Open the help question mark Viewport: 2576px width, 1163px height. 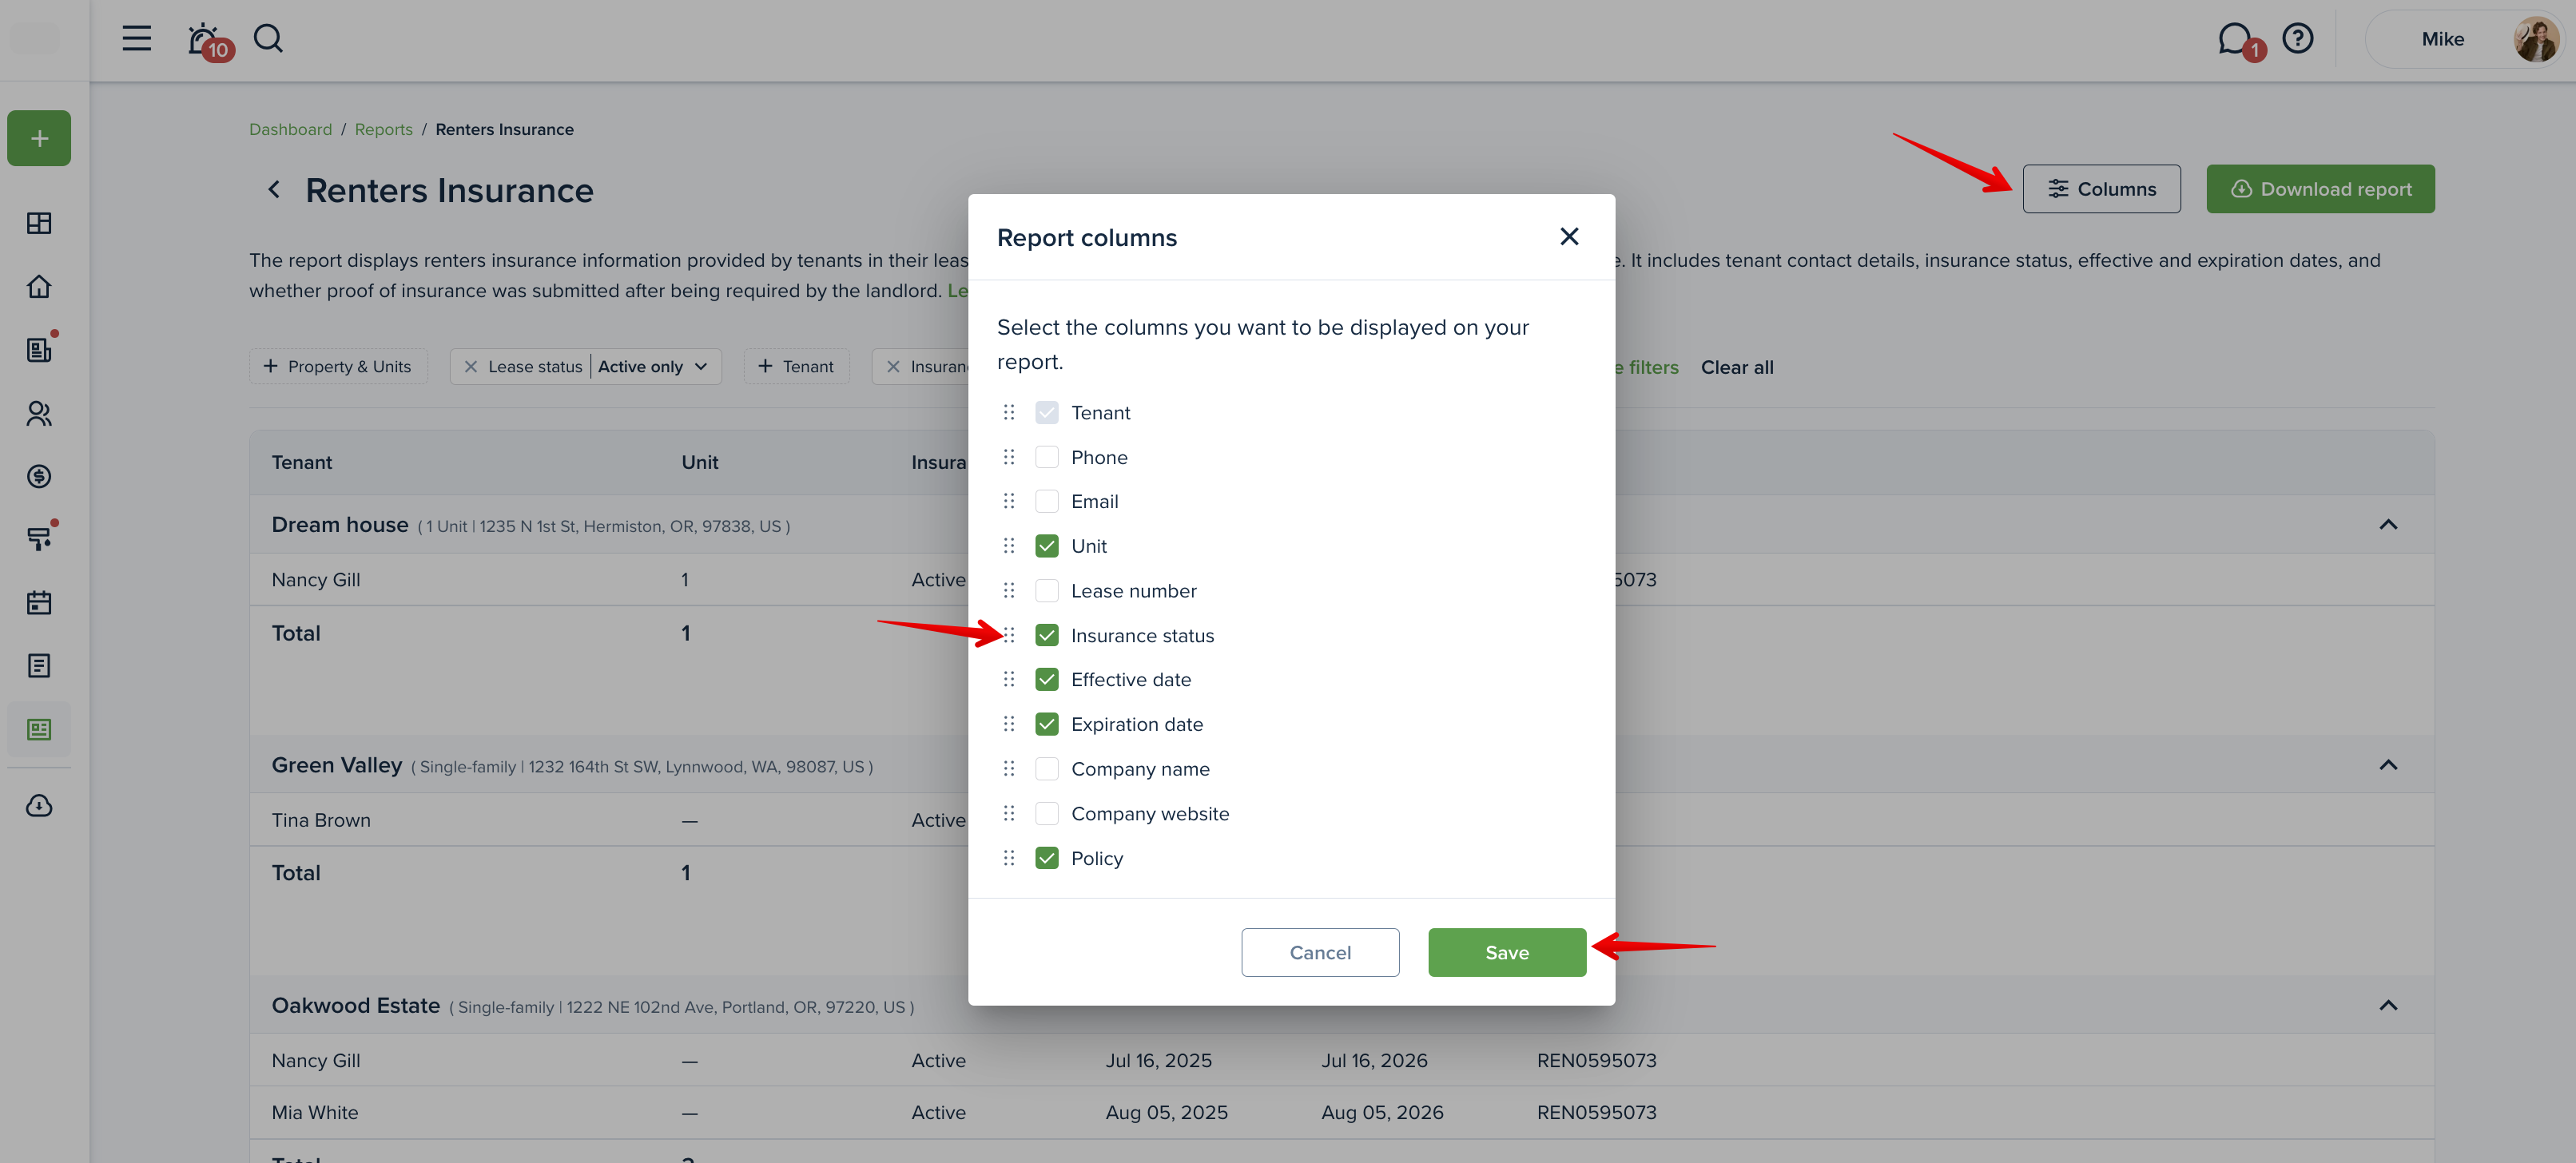[2297, 39]
